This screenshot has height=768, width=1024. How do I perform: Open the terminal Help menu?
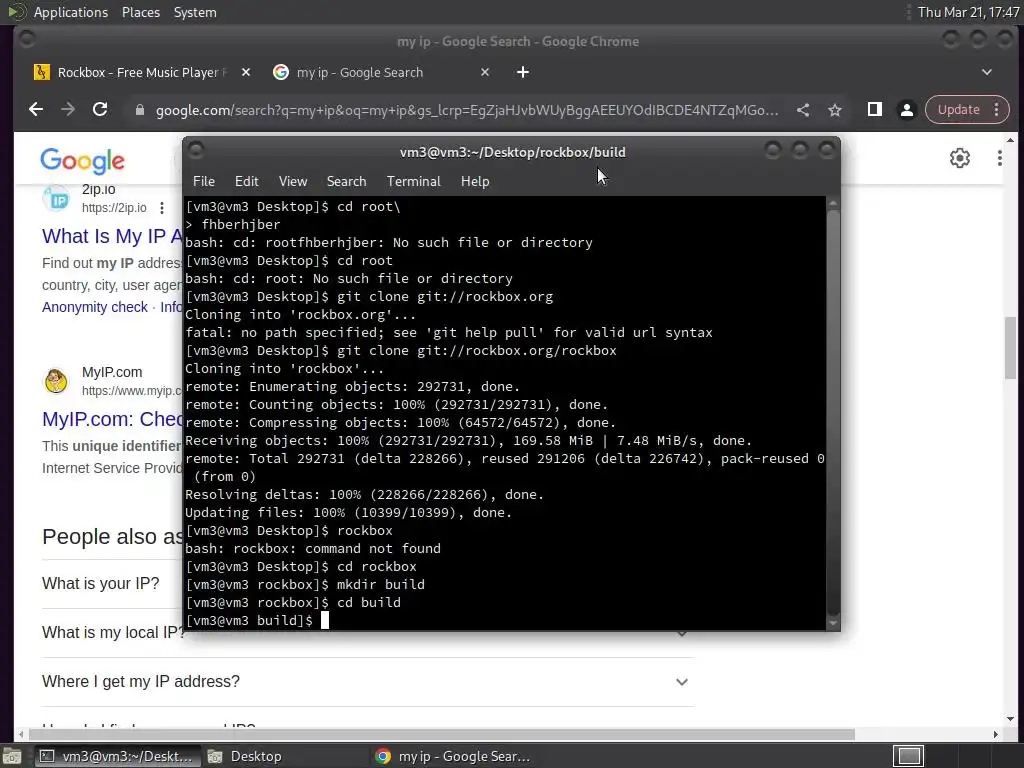pos(475,182)
